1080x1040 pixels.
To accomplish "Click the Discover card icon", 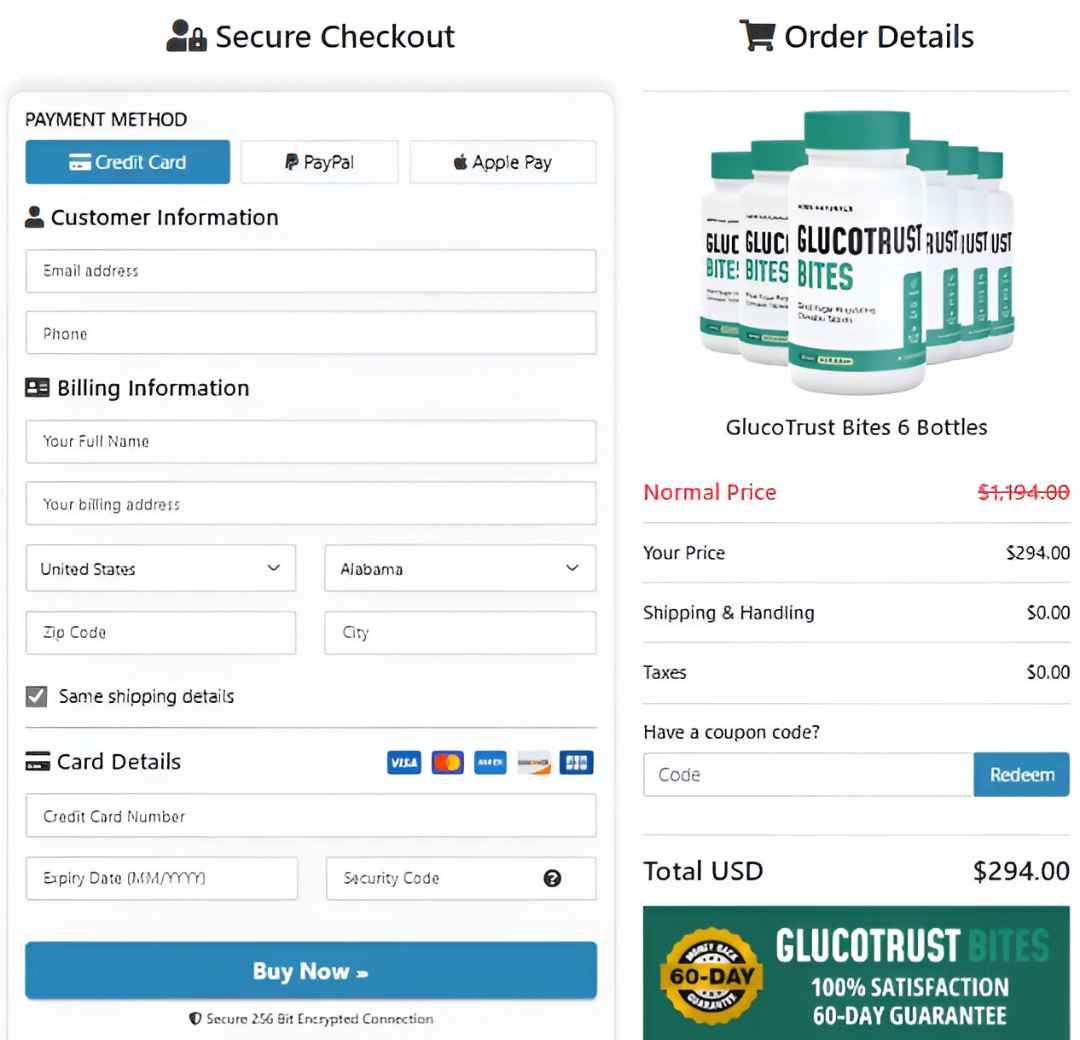I will click(533, 762).
